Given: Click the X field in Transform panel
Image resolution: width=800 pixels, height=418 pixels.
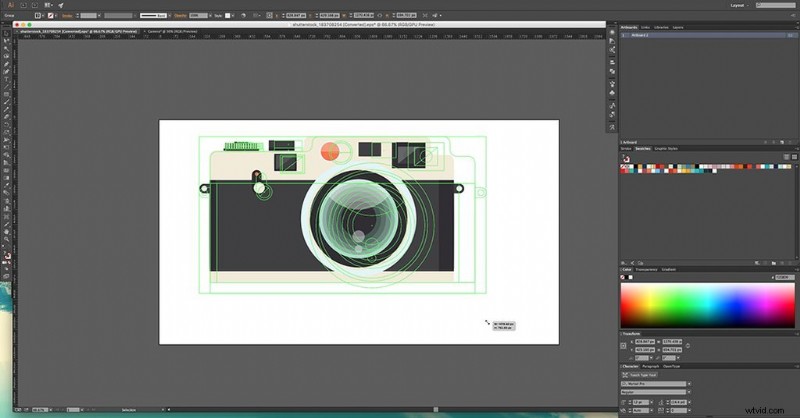Looking at the screenshot, I should tap(645, 341).
